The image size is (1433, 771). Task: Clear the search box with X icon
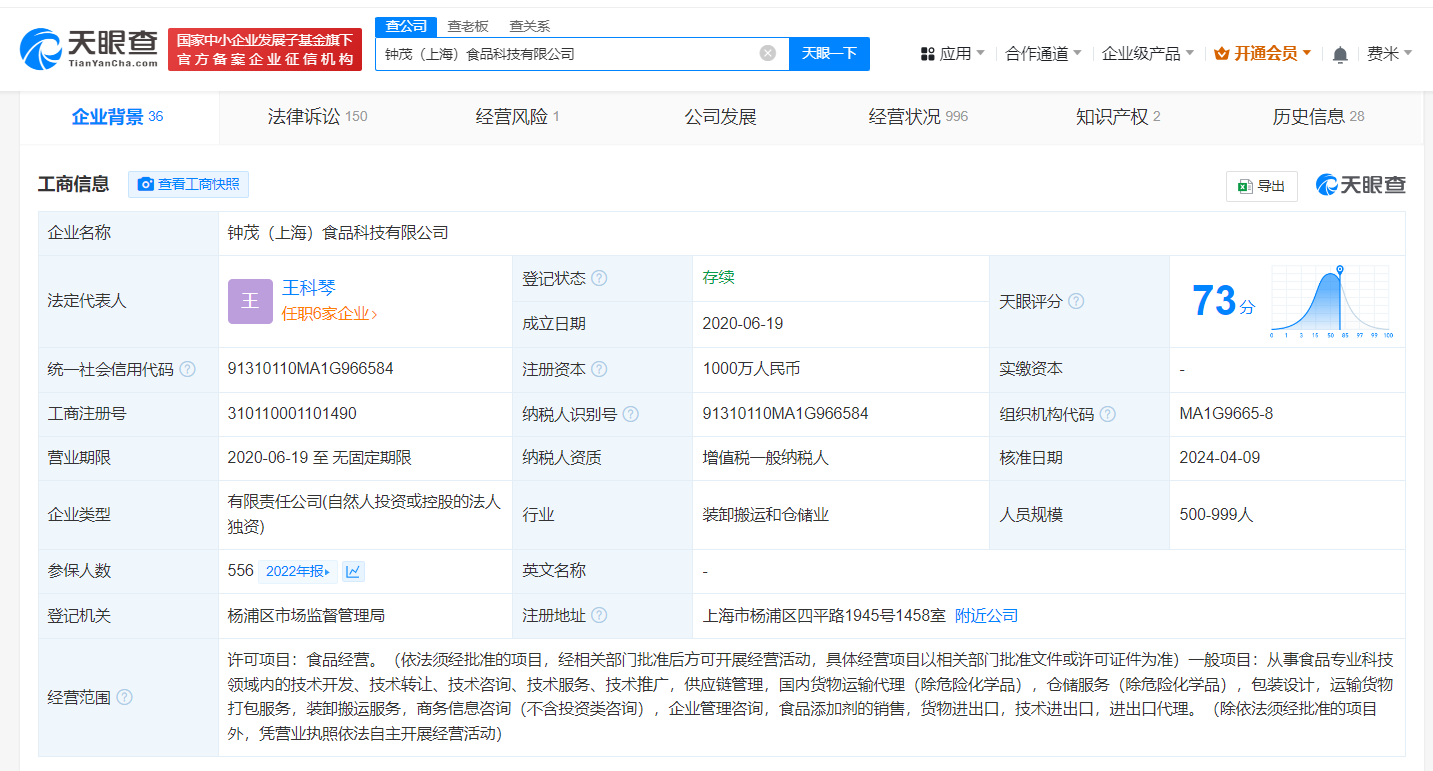point(767,54)
